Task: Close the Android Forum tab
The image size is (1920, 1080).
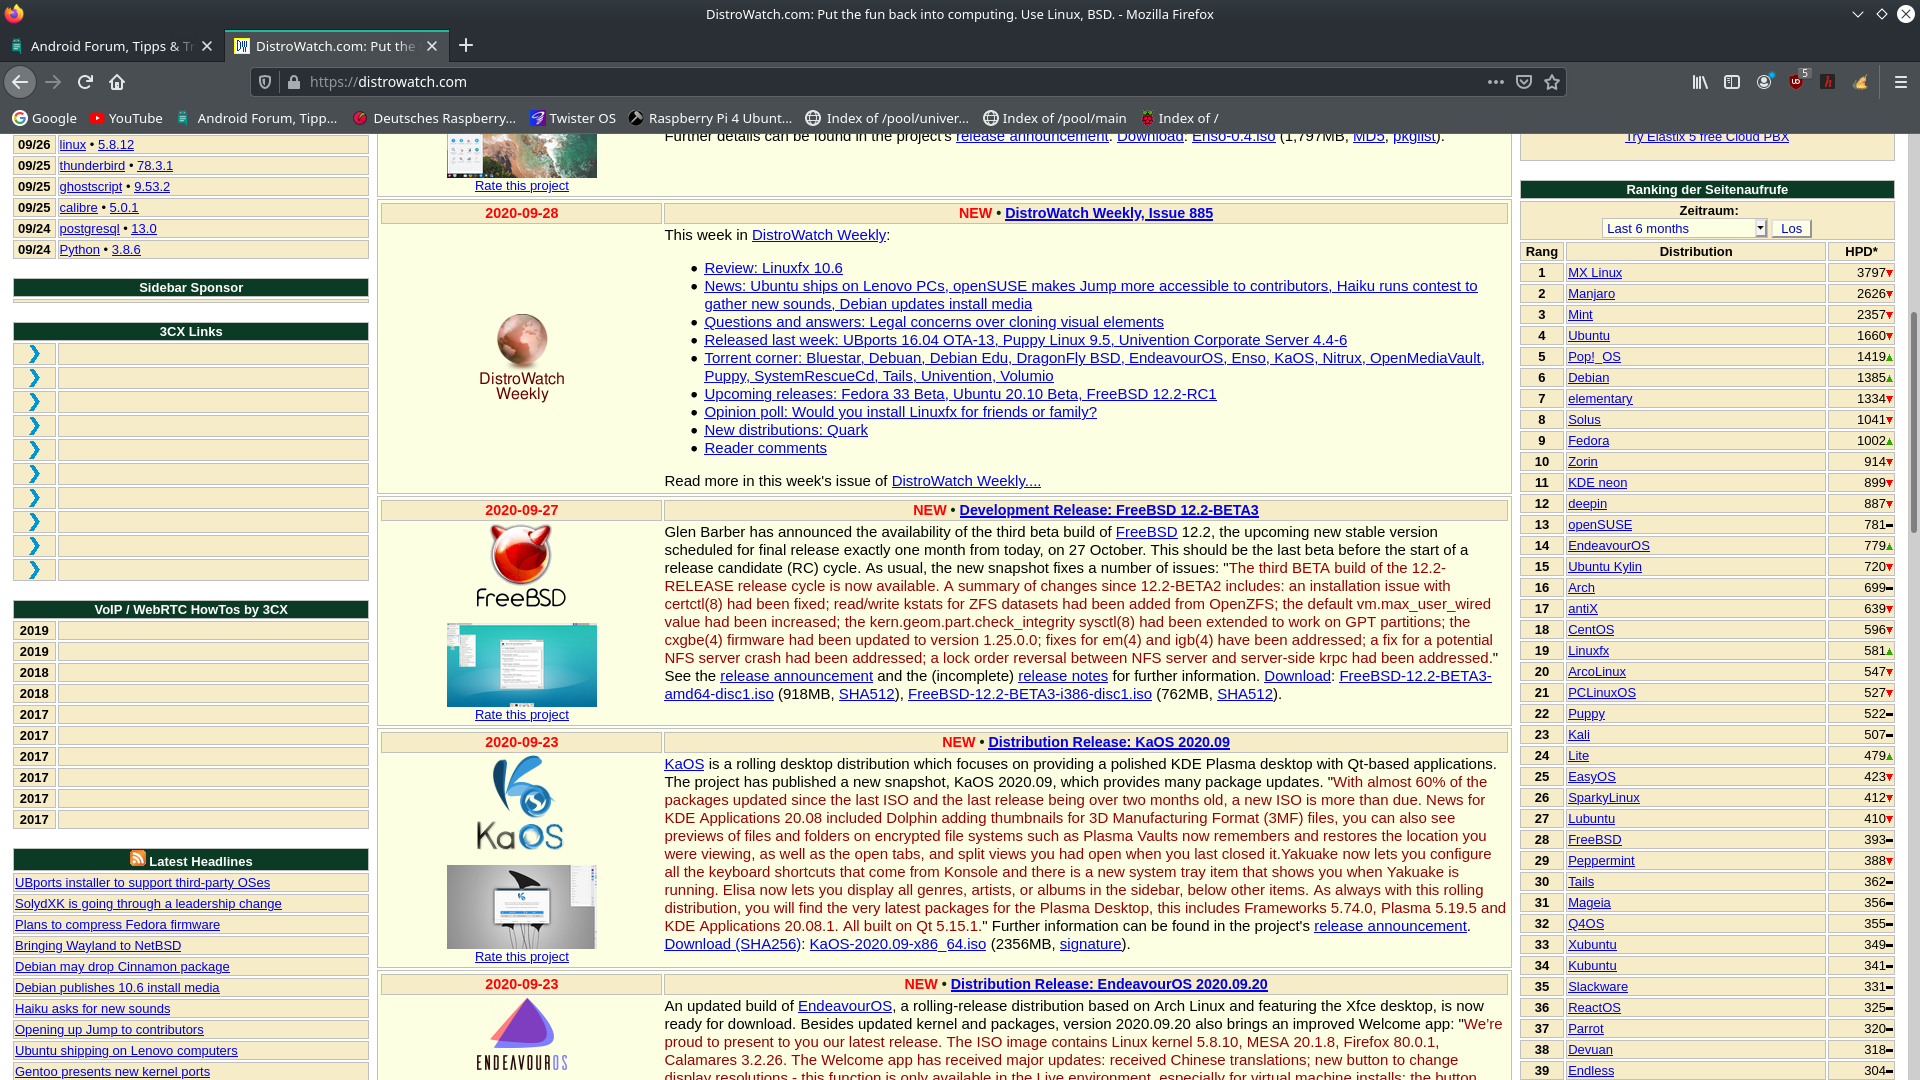Action: [x=207, y=46]
